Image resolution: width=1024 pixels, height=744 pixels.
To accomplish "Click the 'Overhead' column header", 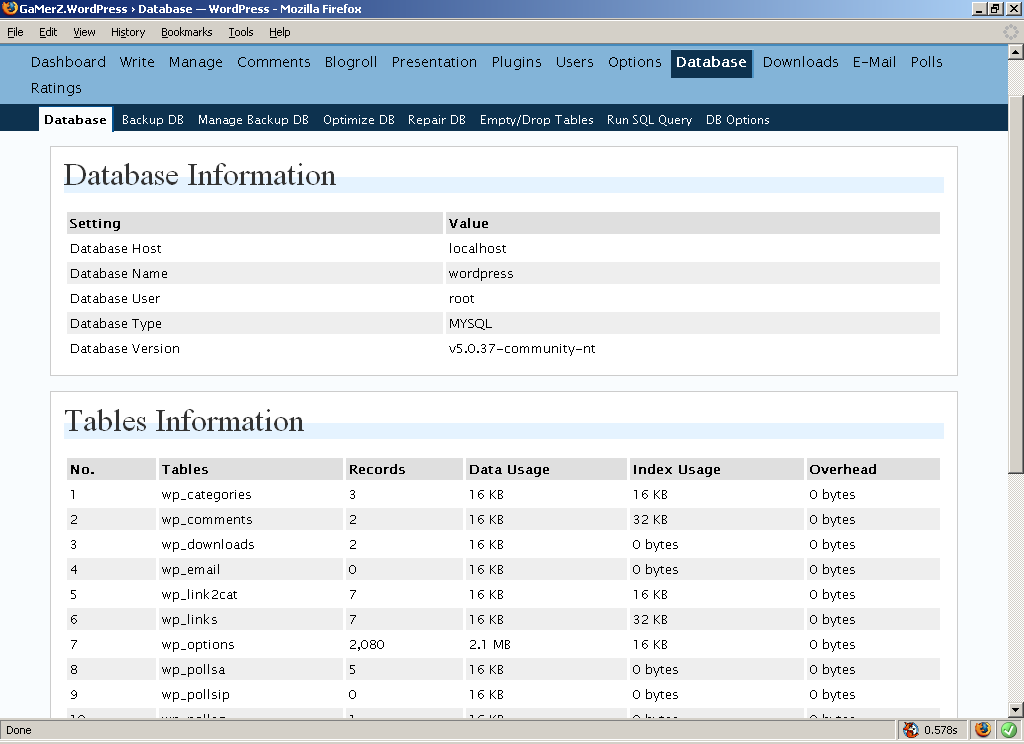I will point(843,470).
